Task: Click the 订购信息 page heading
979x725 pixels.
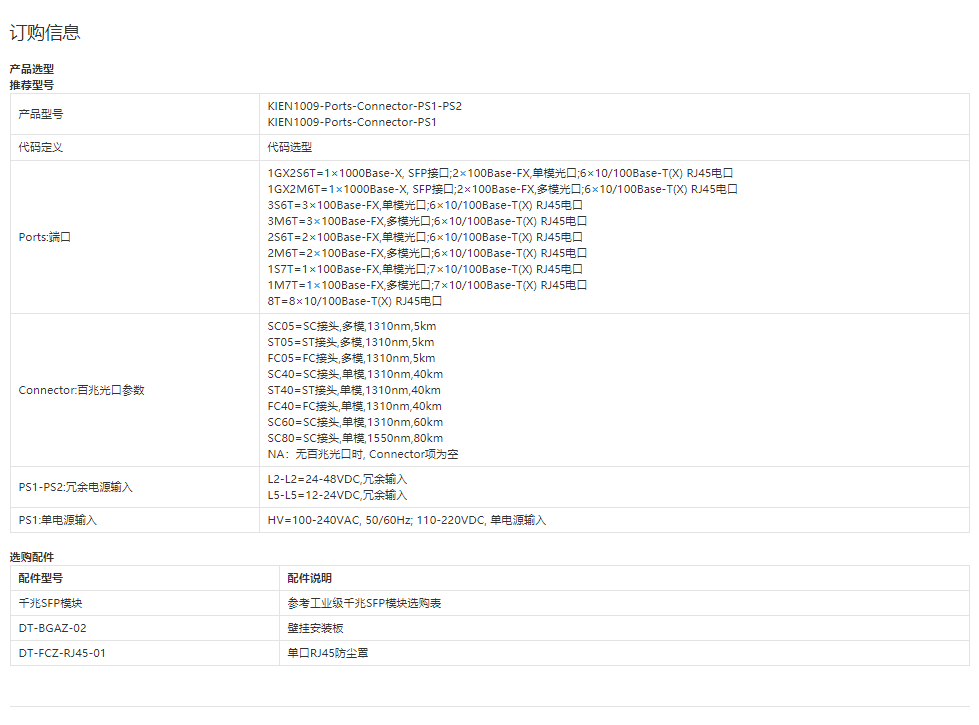Action: [45, 33]
